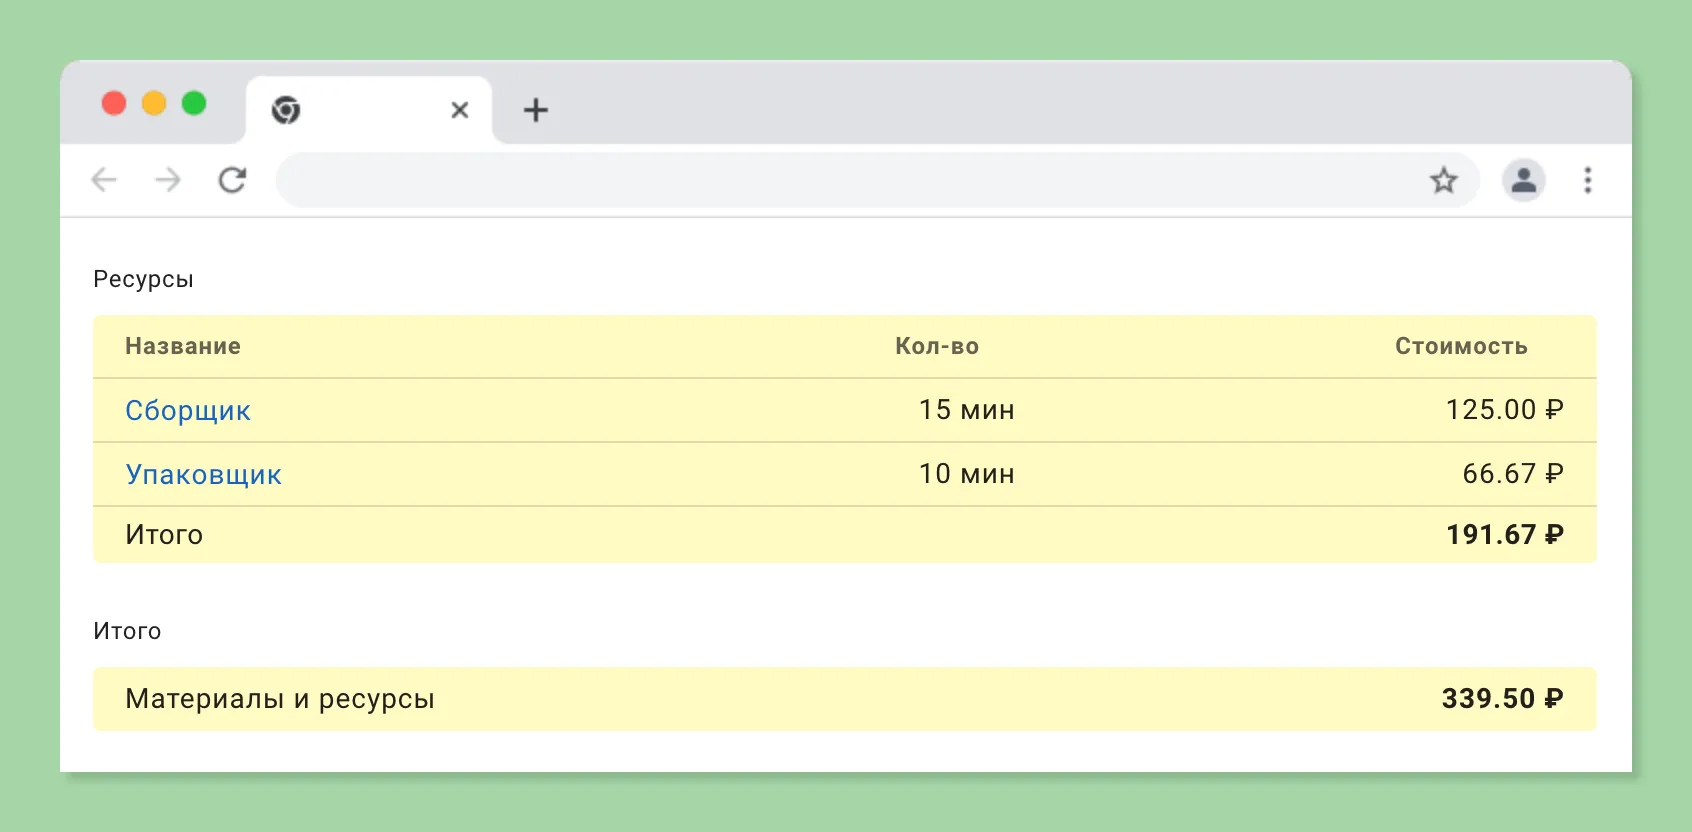Focus the browser address bar

[850, 180]
